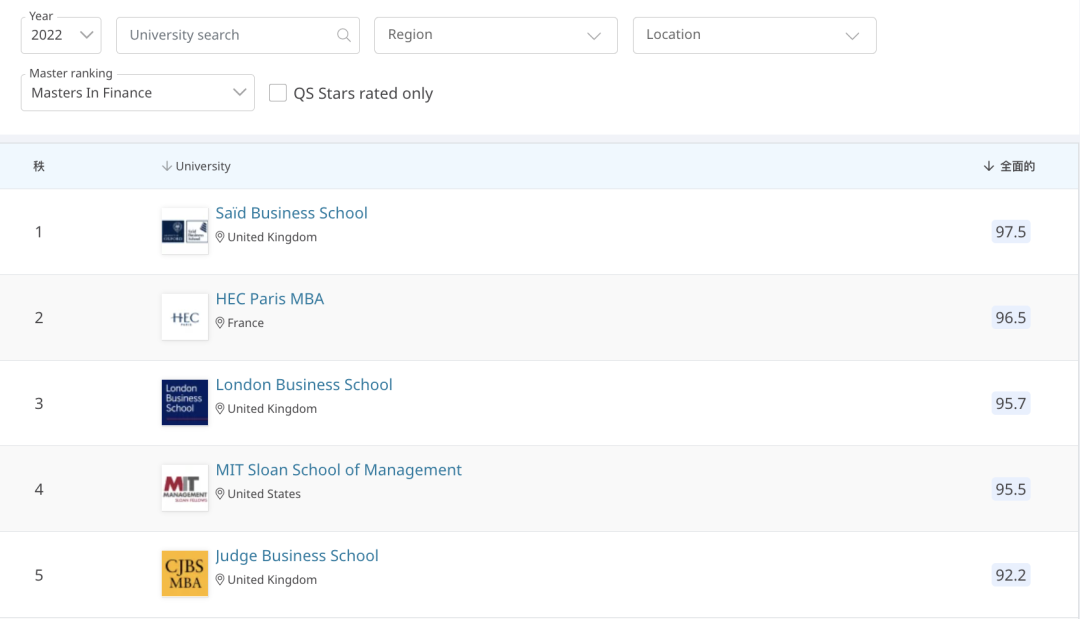Click location pin beside France
This screenshot has height=619, width=1080.
(220, 323)
